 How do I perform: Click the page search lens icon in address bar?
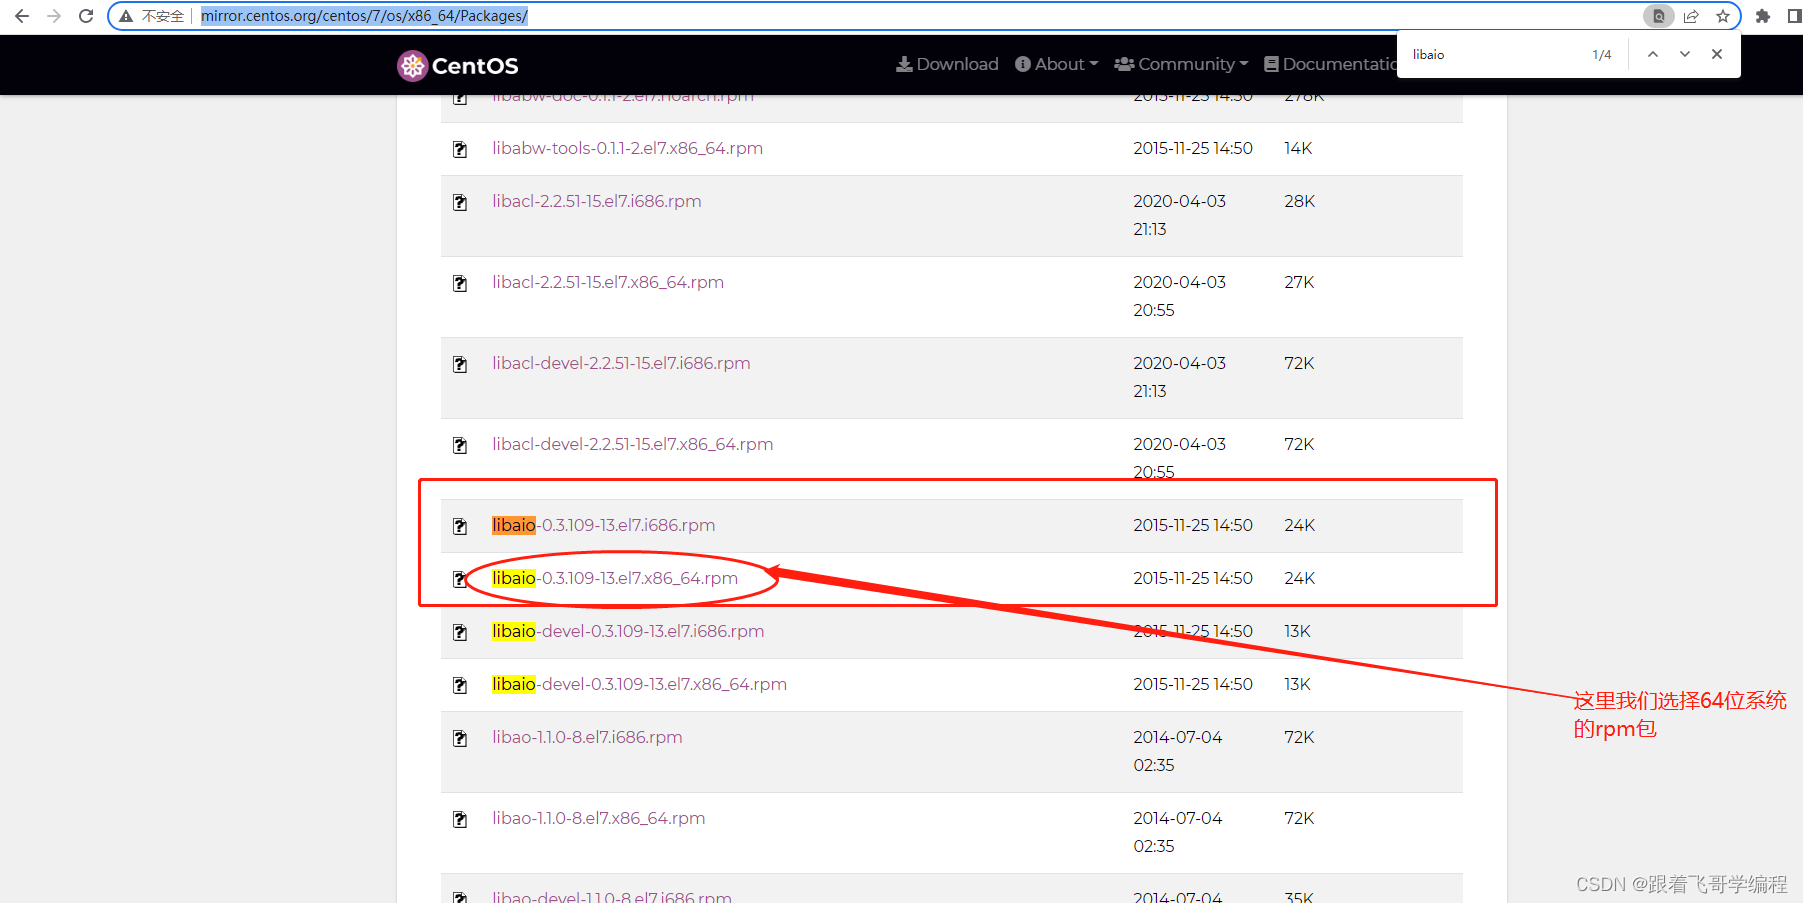1658,16
